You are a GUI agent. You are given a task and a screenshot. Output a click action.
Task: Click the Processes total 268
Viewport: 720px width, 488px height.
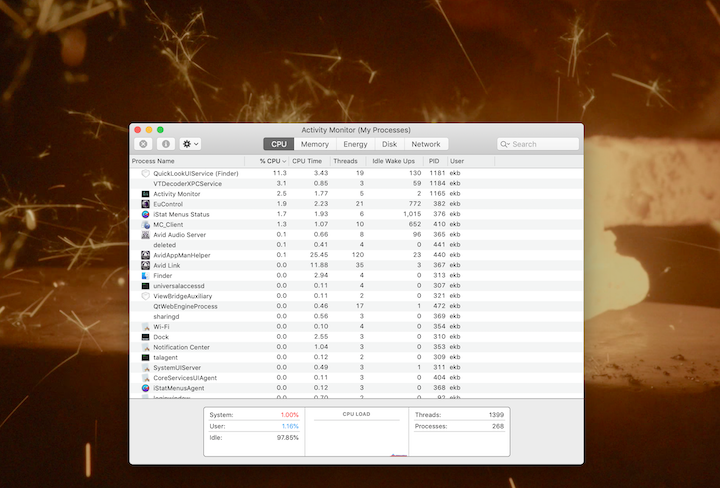tap(498, 426)
